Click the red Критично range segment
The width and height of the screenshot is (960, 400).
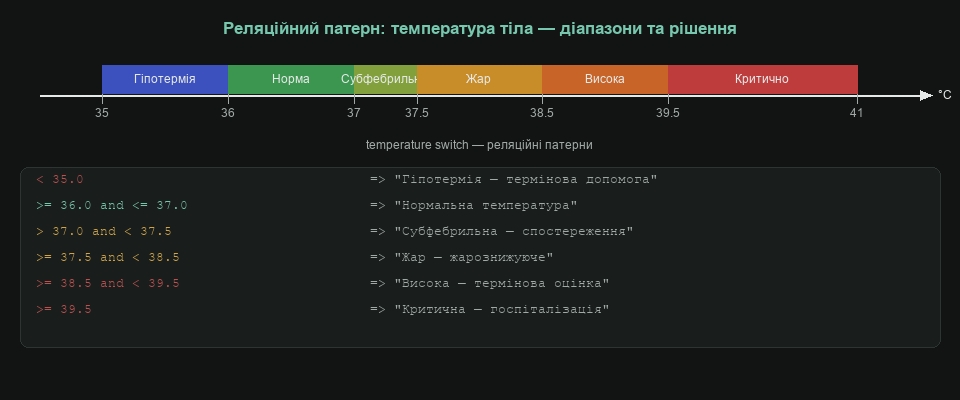coord(763,79)
